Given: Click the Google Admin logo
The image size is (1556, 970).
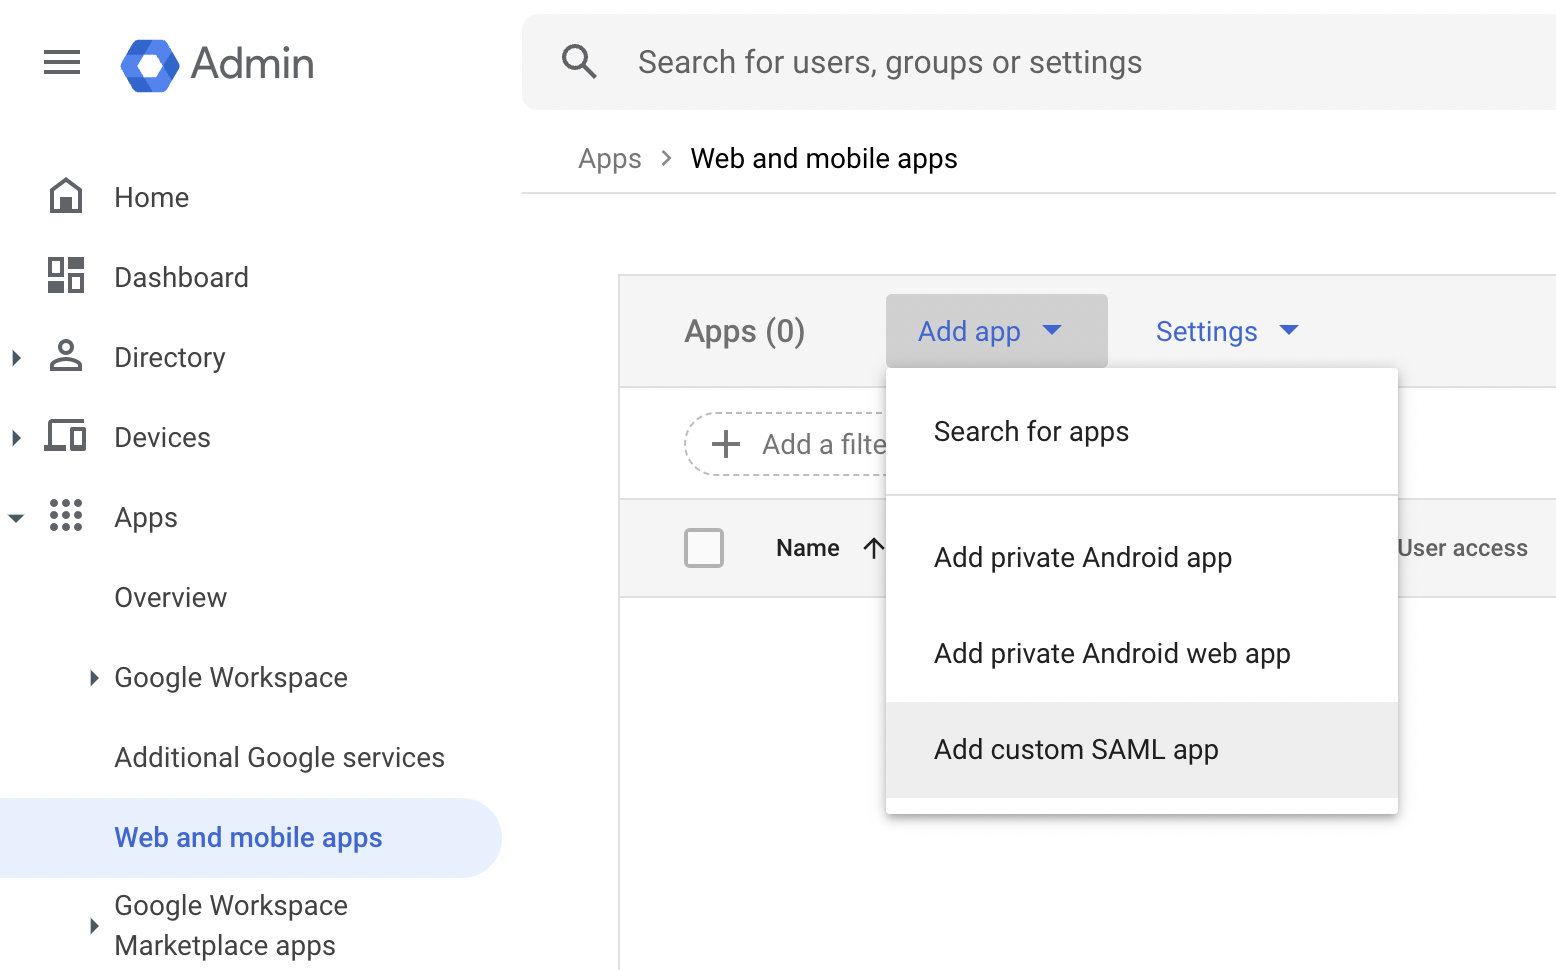Looking at the screenshot, I should coord(217,64).
